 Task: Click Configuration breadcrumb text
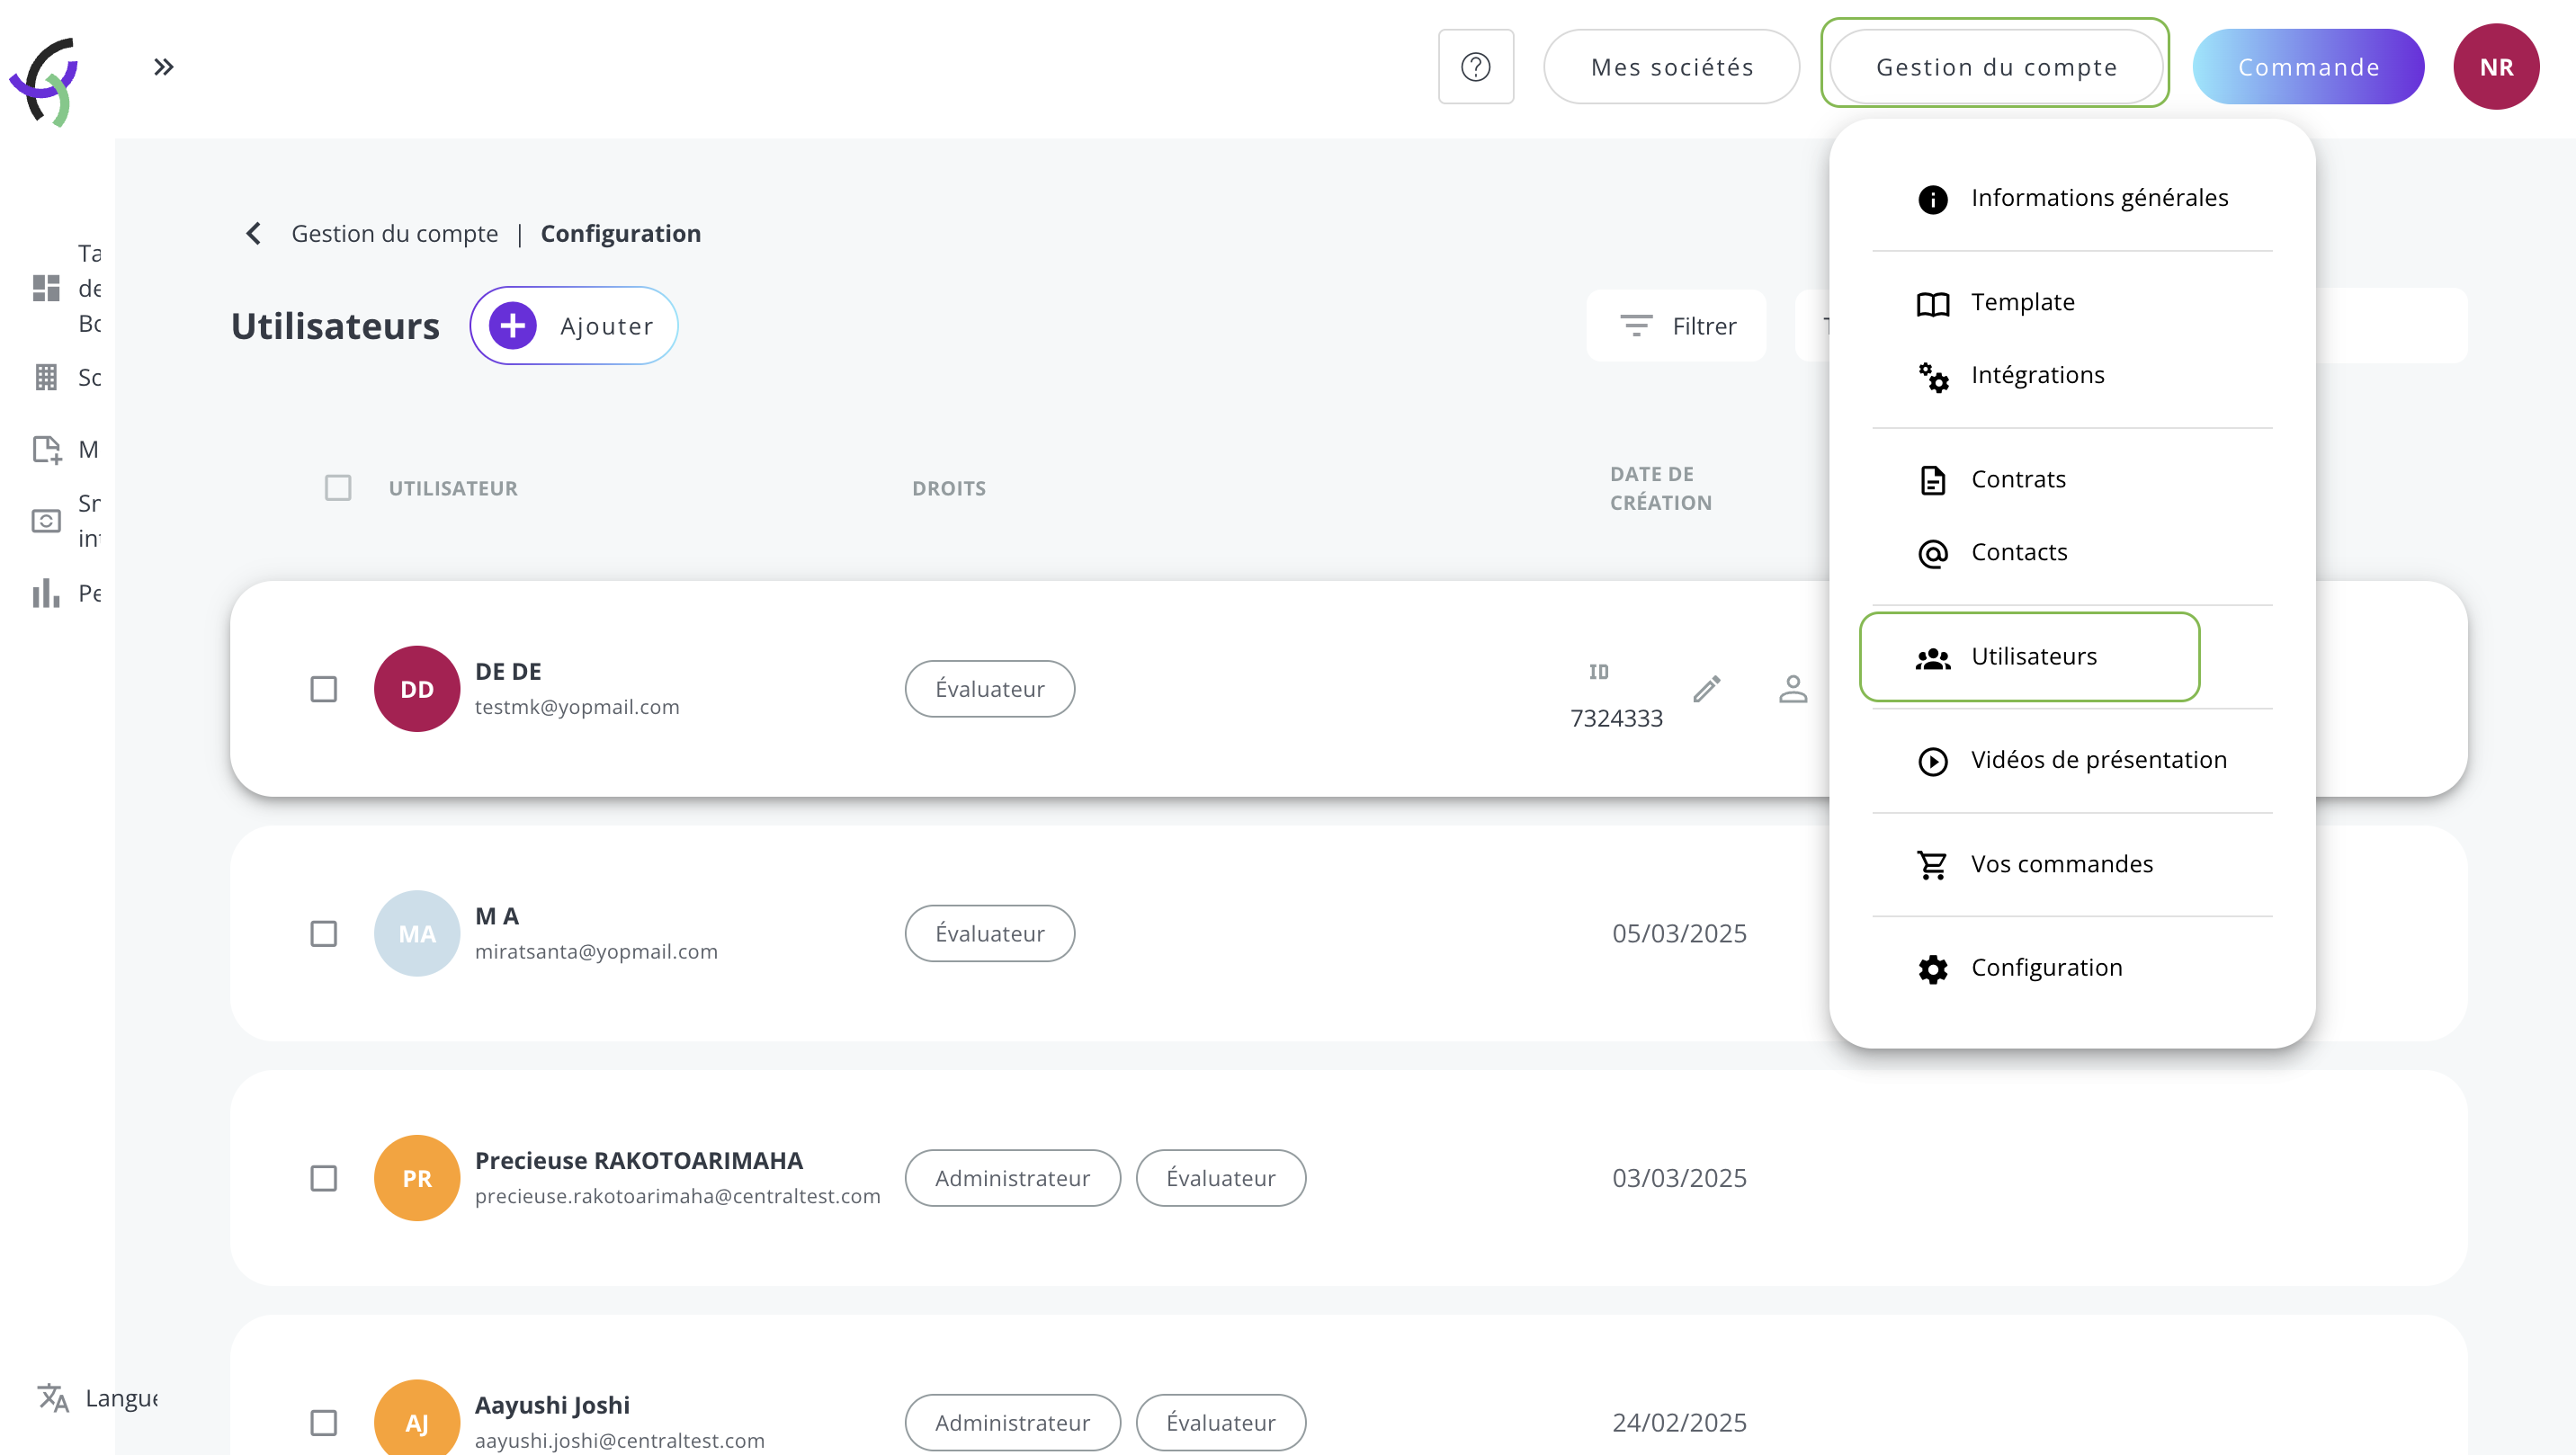621,233
